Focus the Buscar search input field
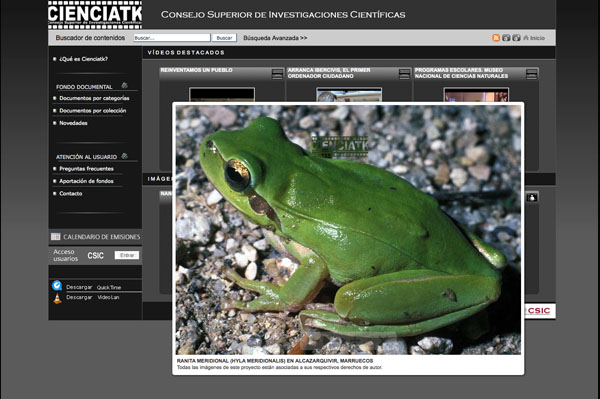The image size is (600, 399). pyautogui.click(x=172, y=38)
